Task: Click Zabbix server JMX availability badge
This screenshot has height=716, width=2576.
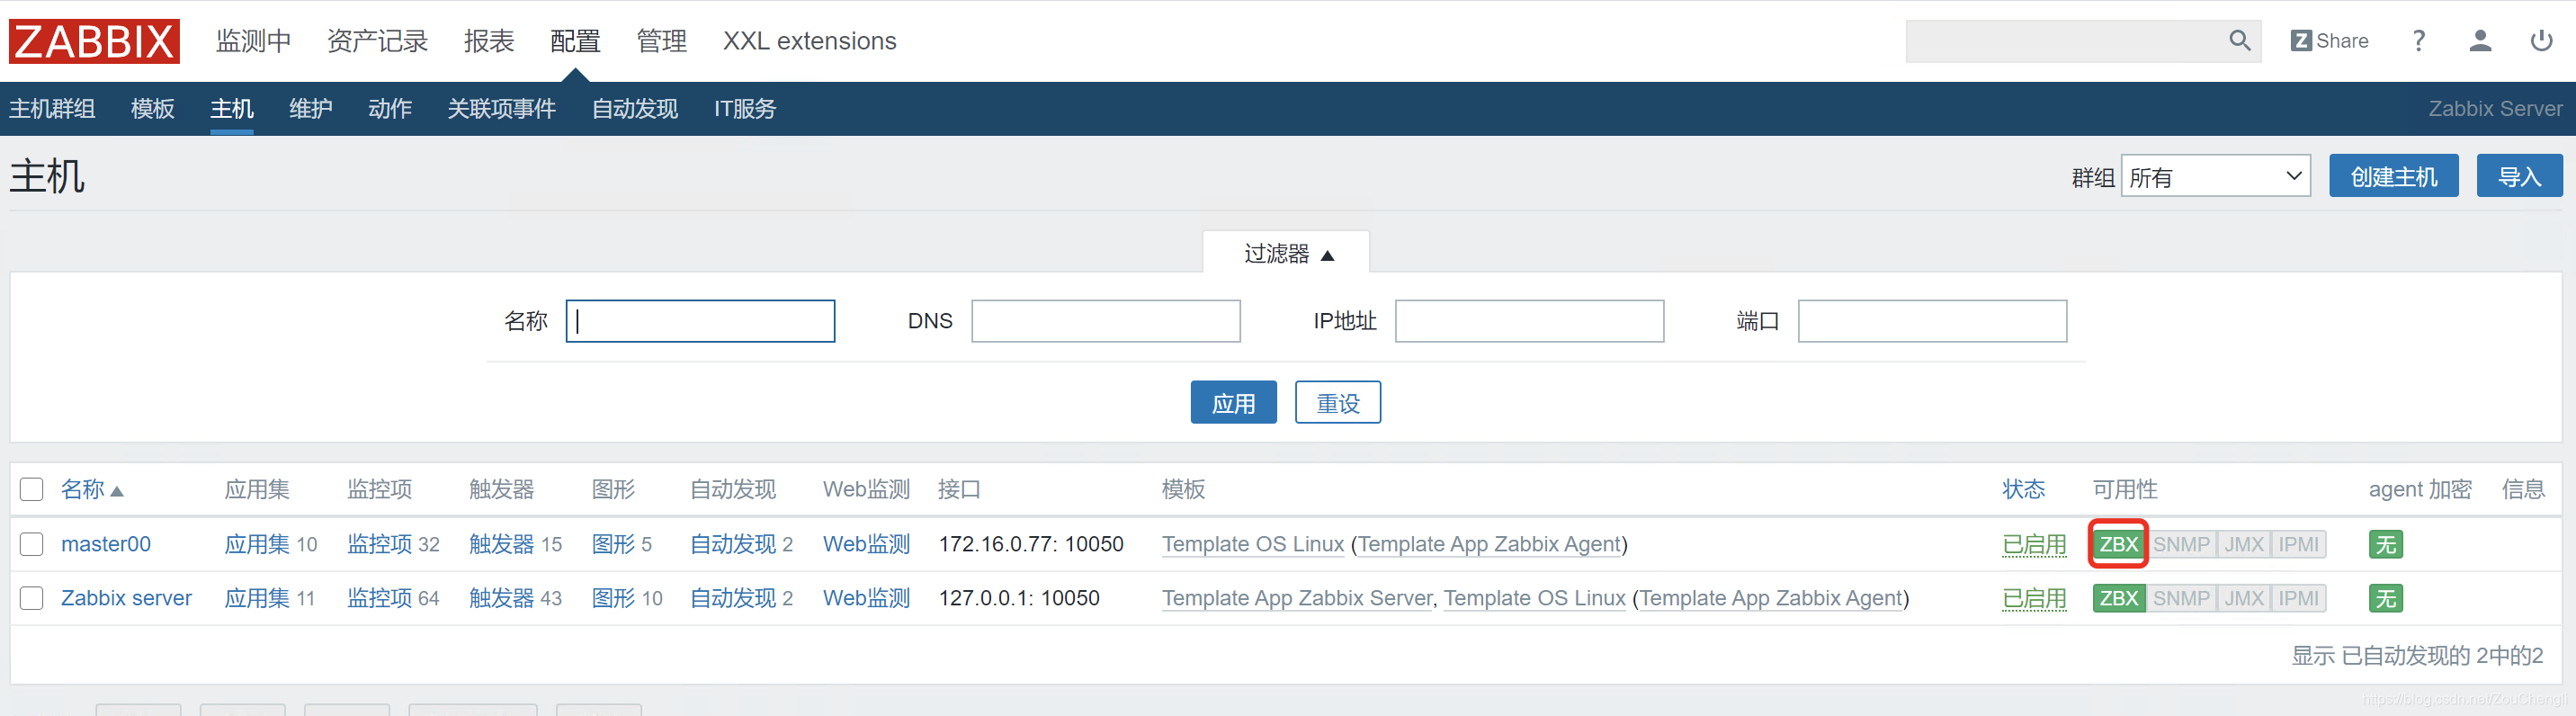Action: point(2243,598)
